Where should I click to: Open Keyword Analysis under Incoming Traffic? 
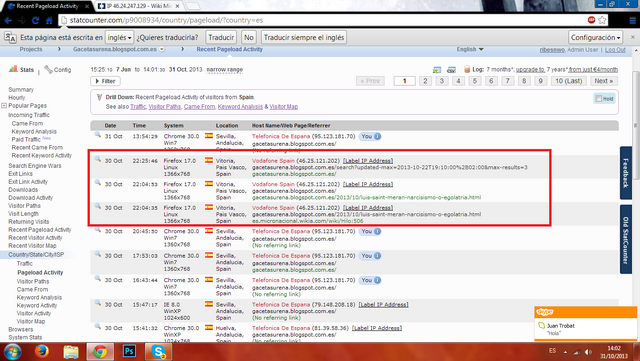pos(34,131)
